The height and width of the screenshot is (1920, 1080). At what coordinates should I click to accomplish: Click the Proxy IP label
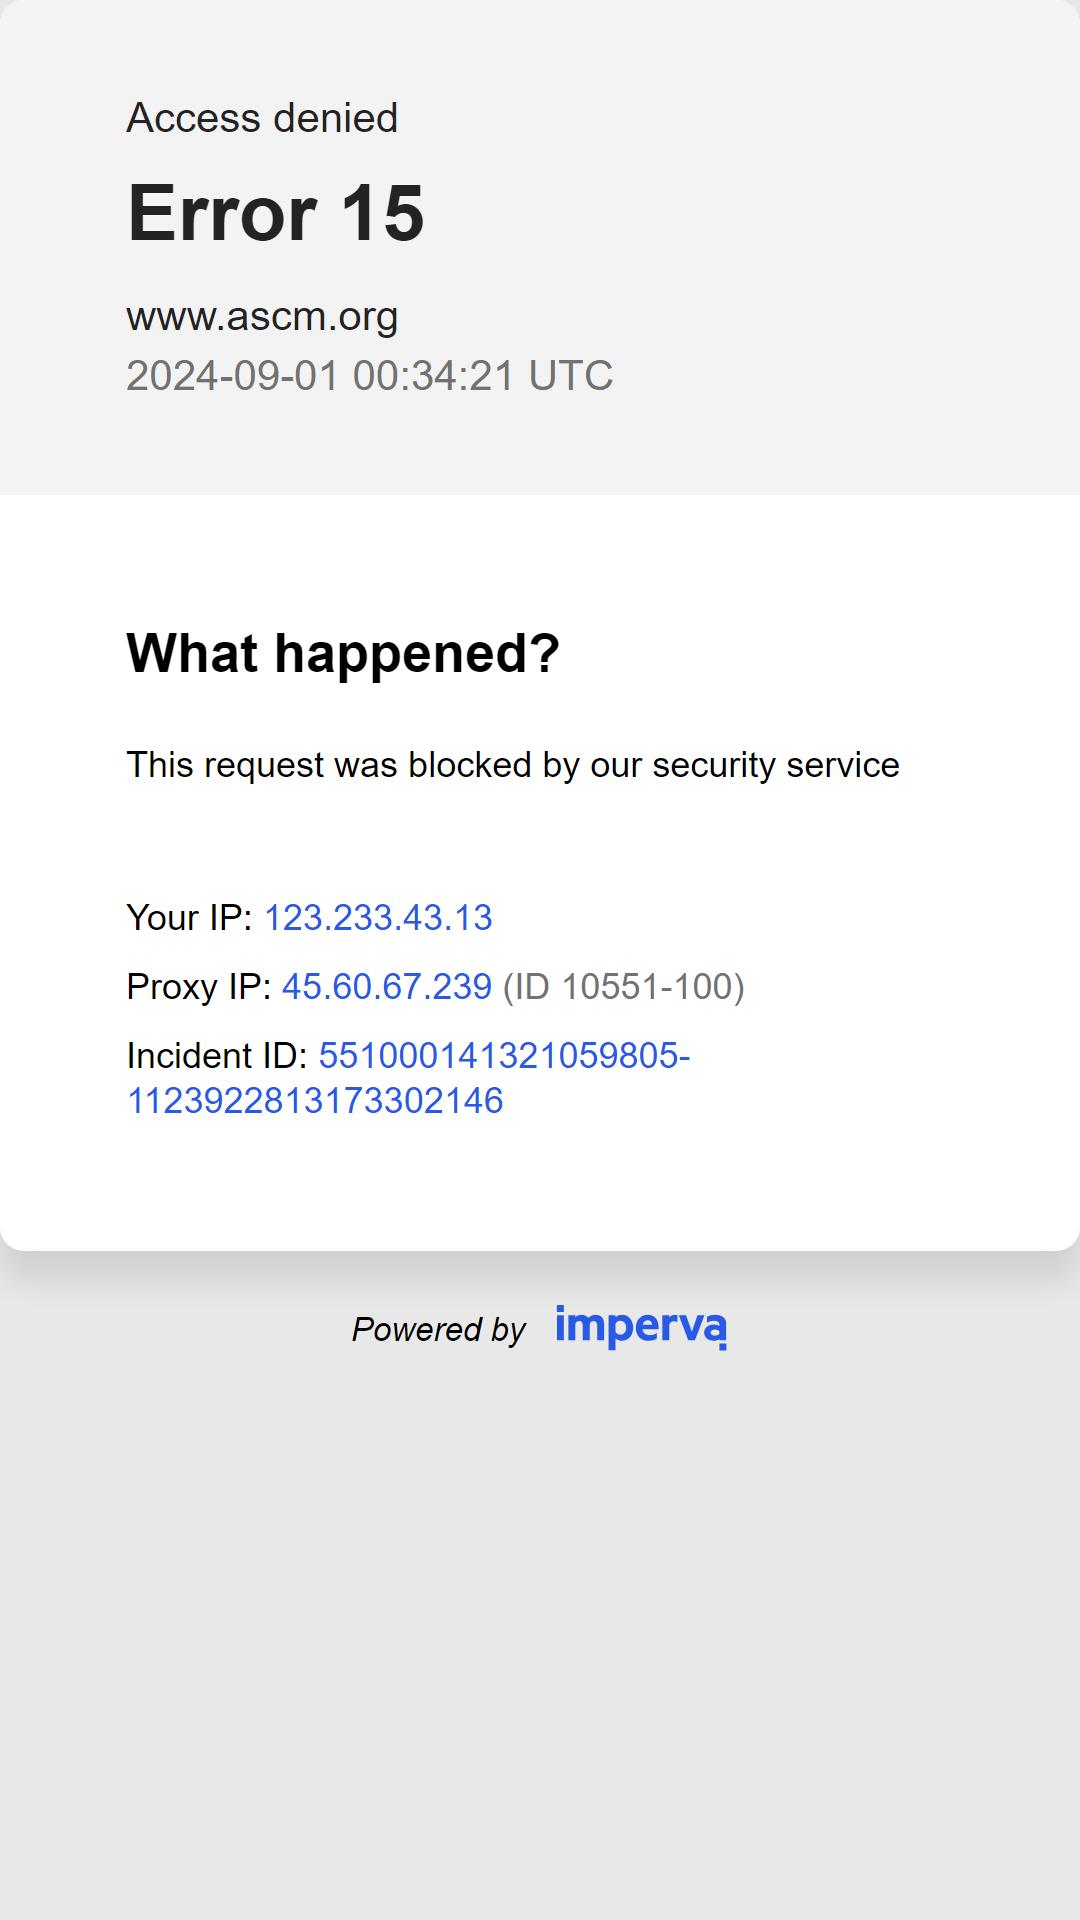point(199,987)
